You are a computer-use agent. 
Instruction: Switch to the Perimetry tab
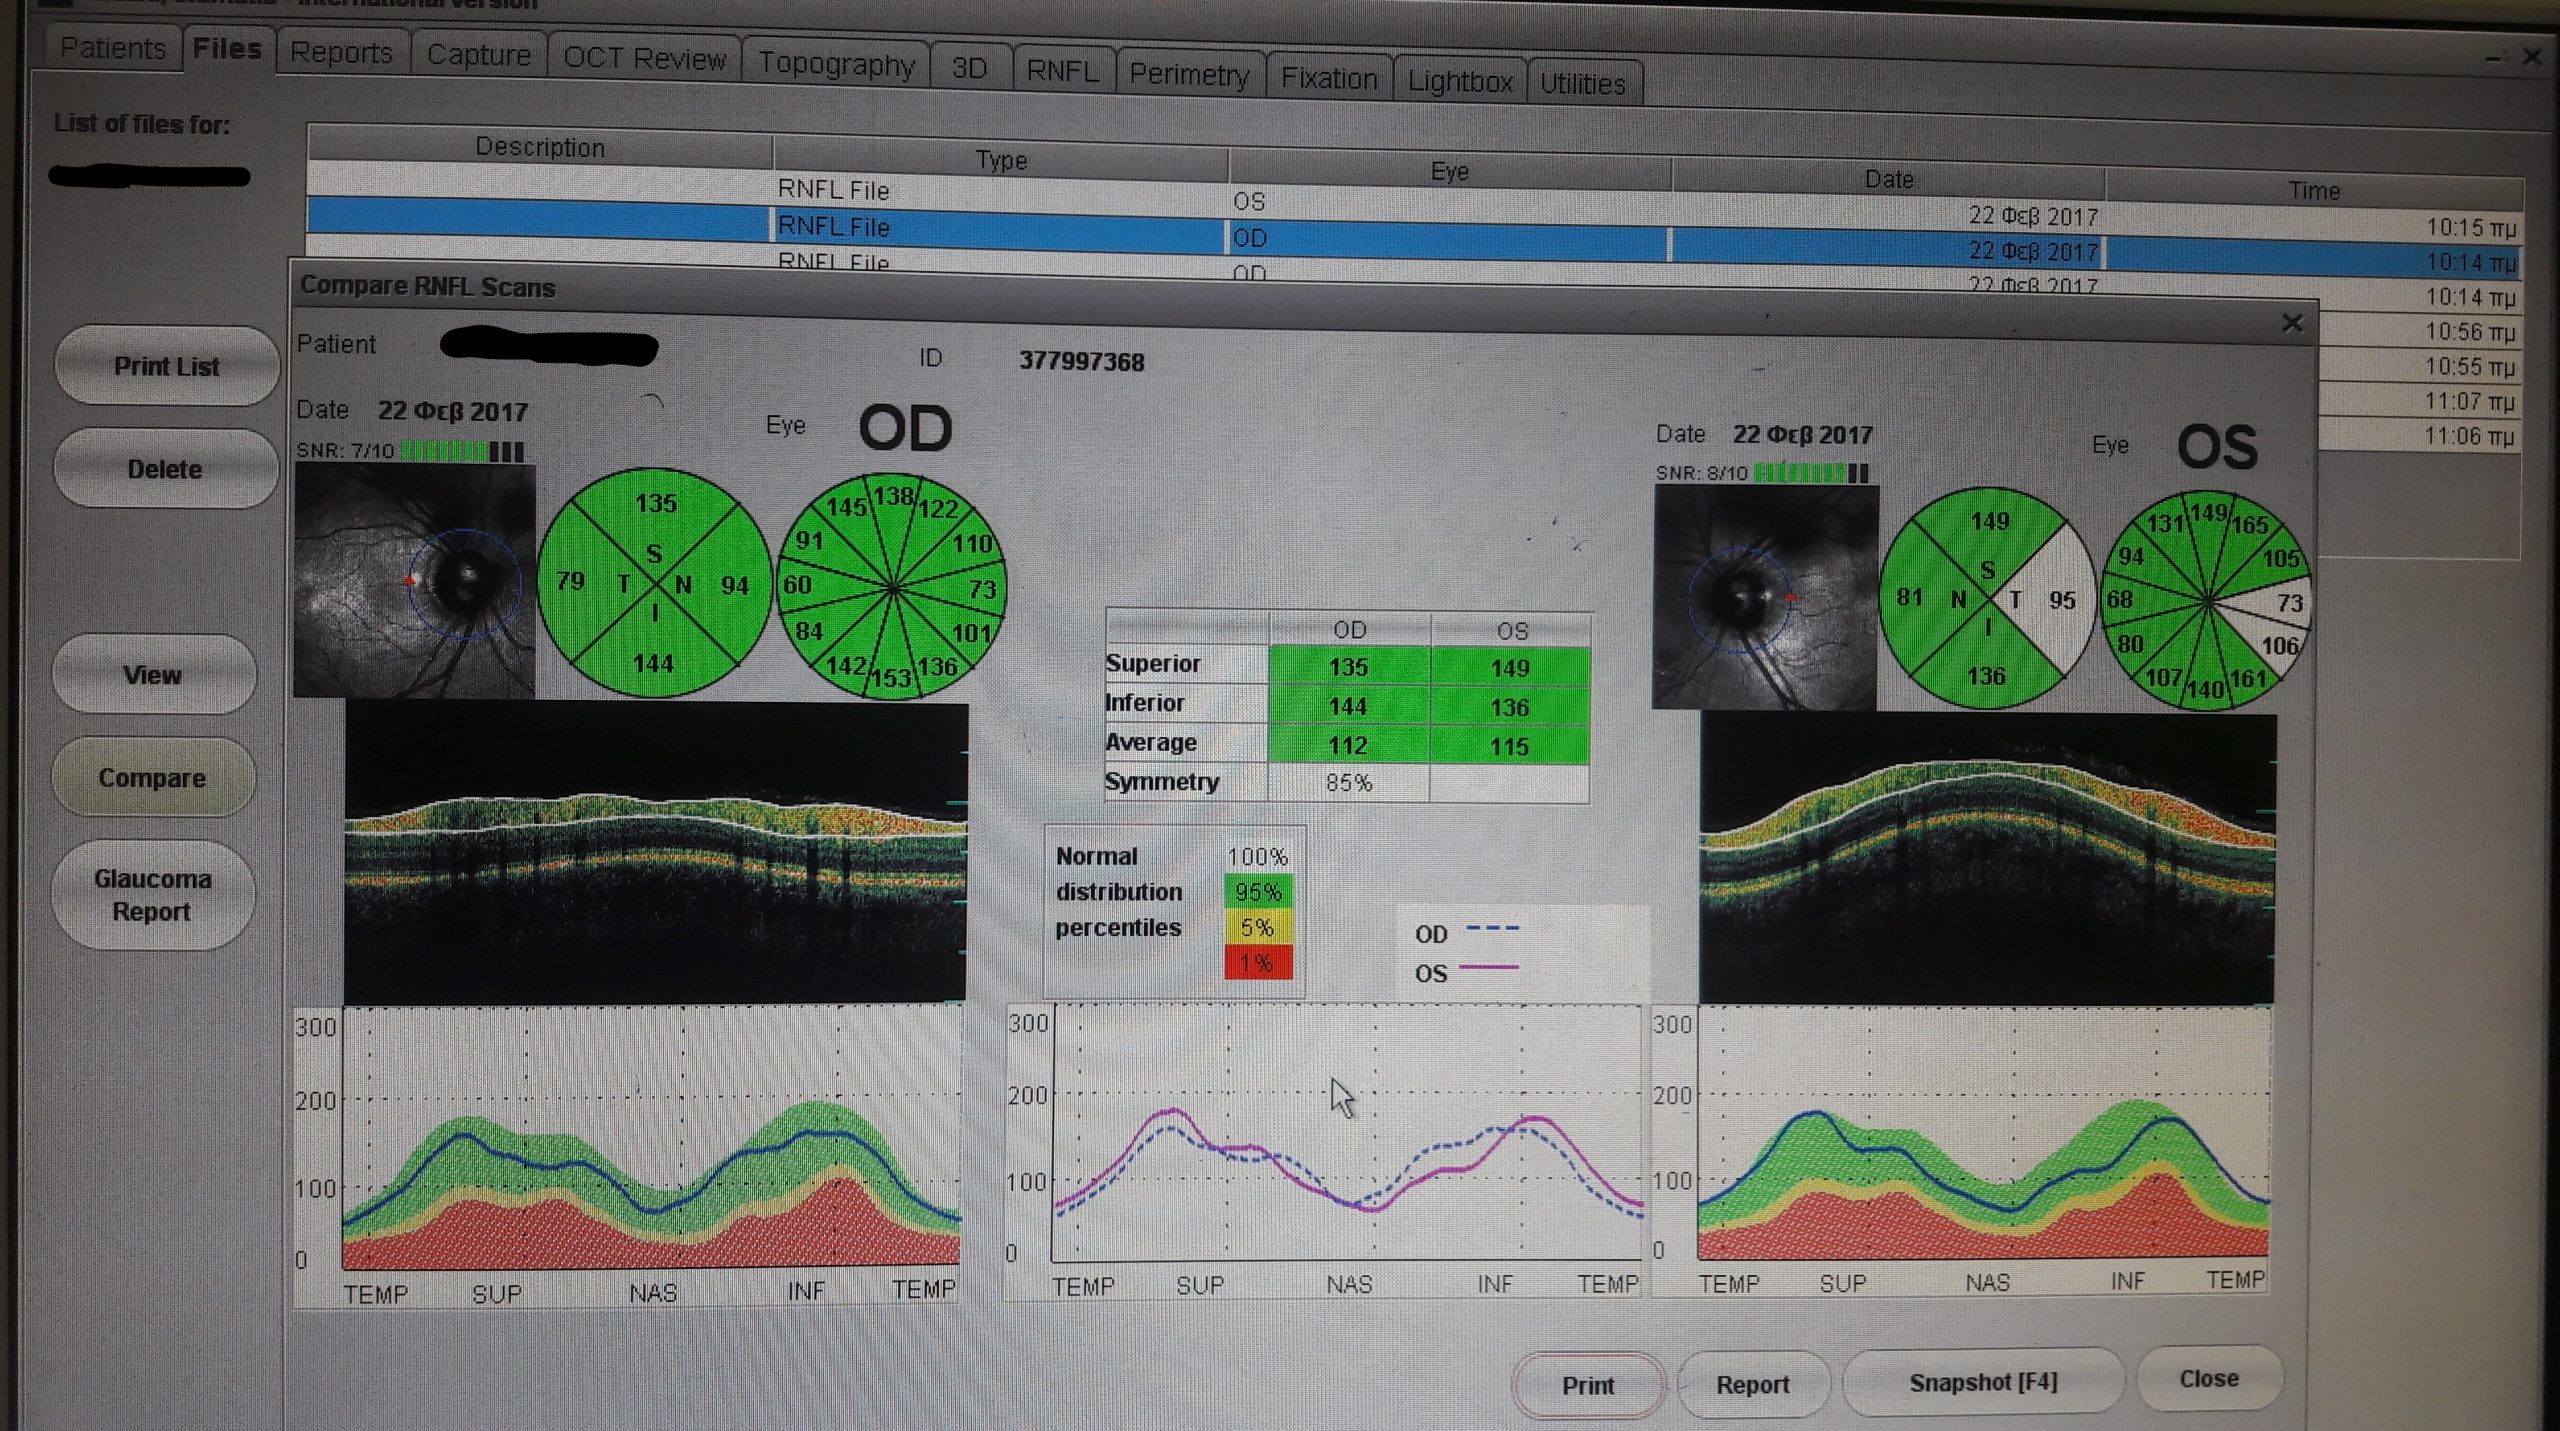pos(1188,75)
